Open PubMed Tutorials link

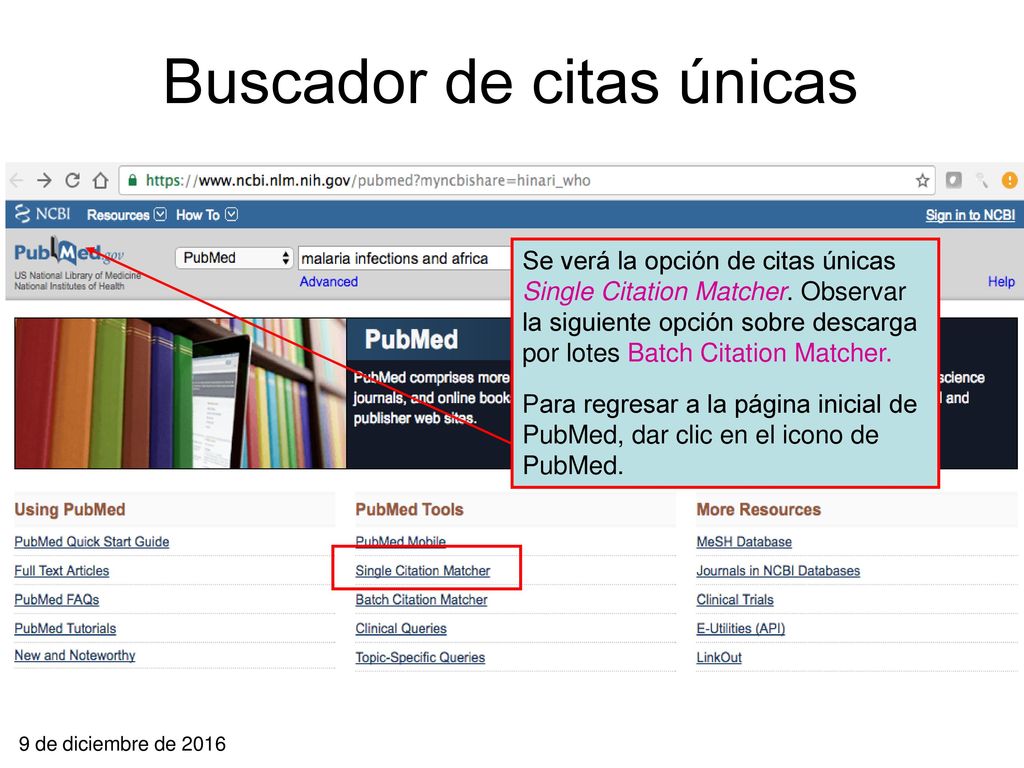point(65,628)
